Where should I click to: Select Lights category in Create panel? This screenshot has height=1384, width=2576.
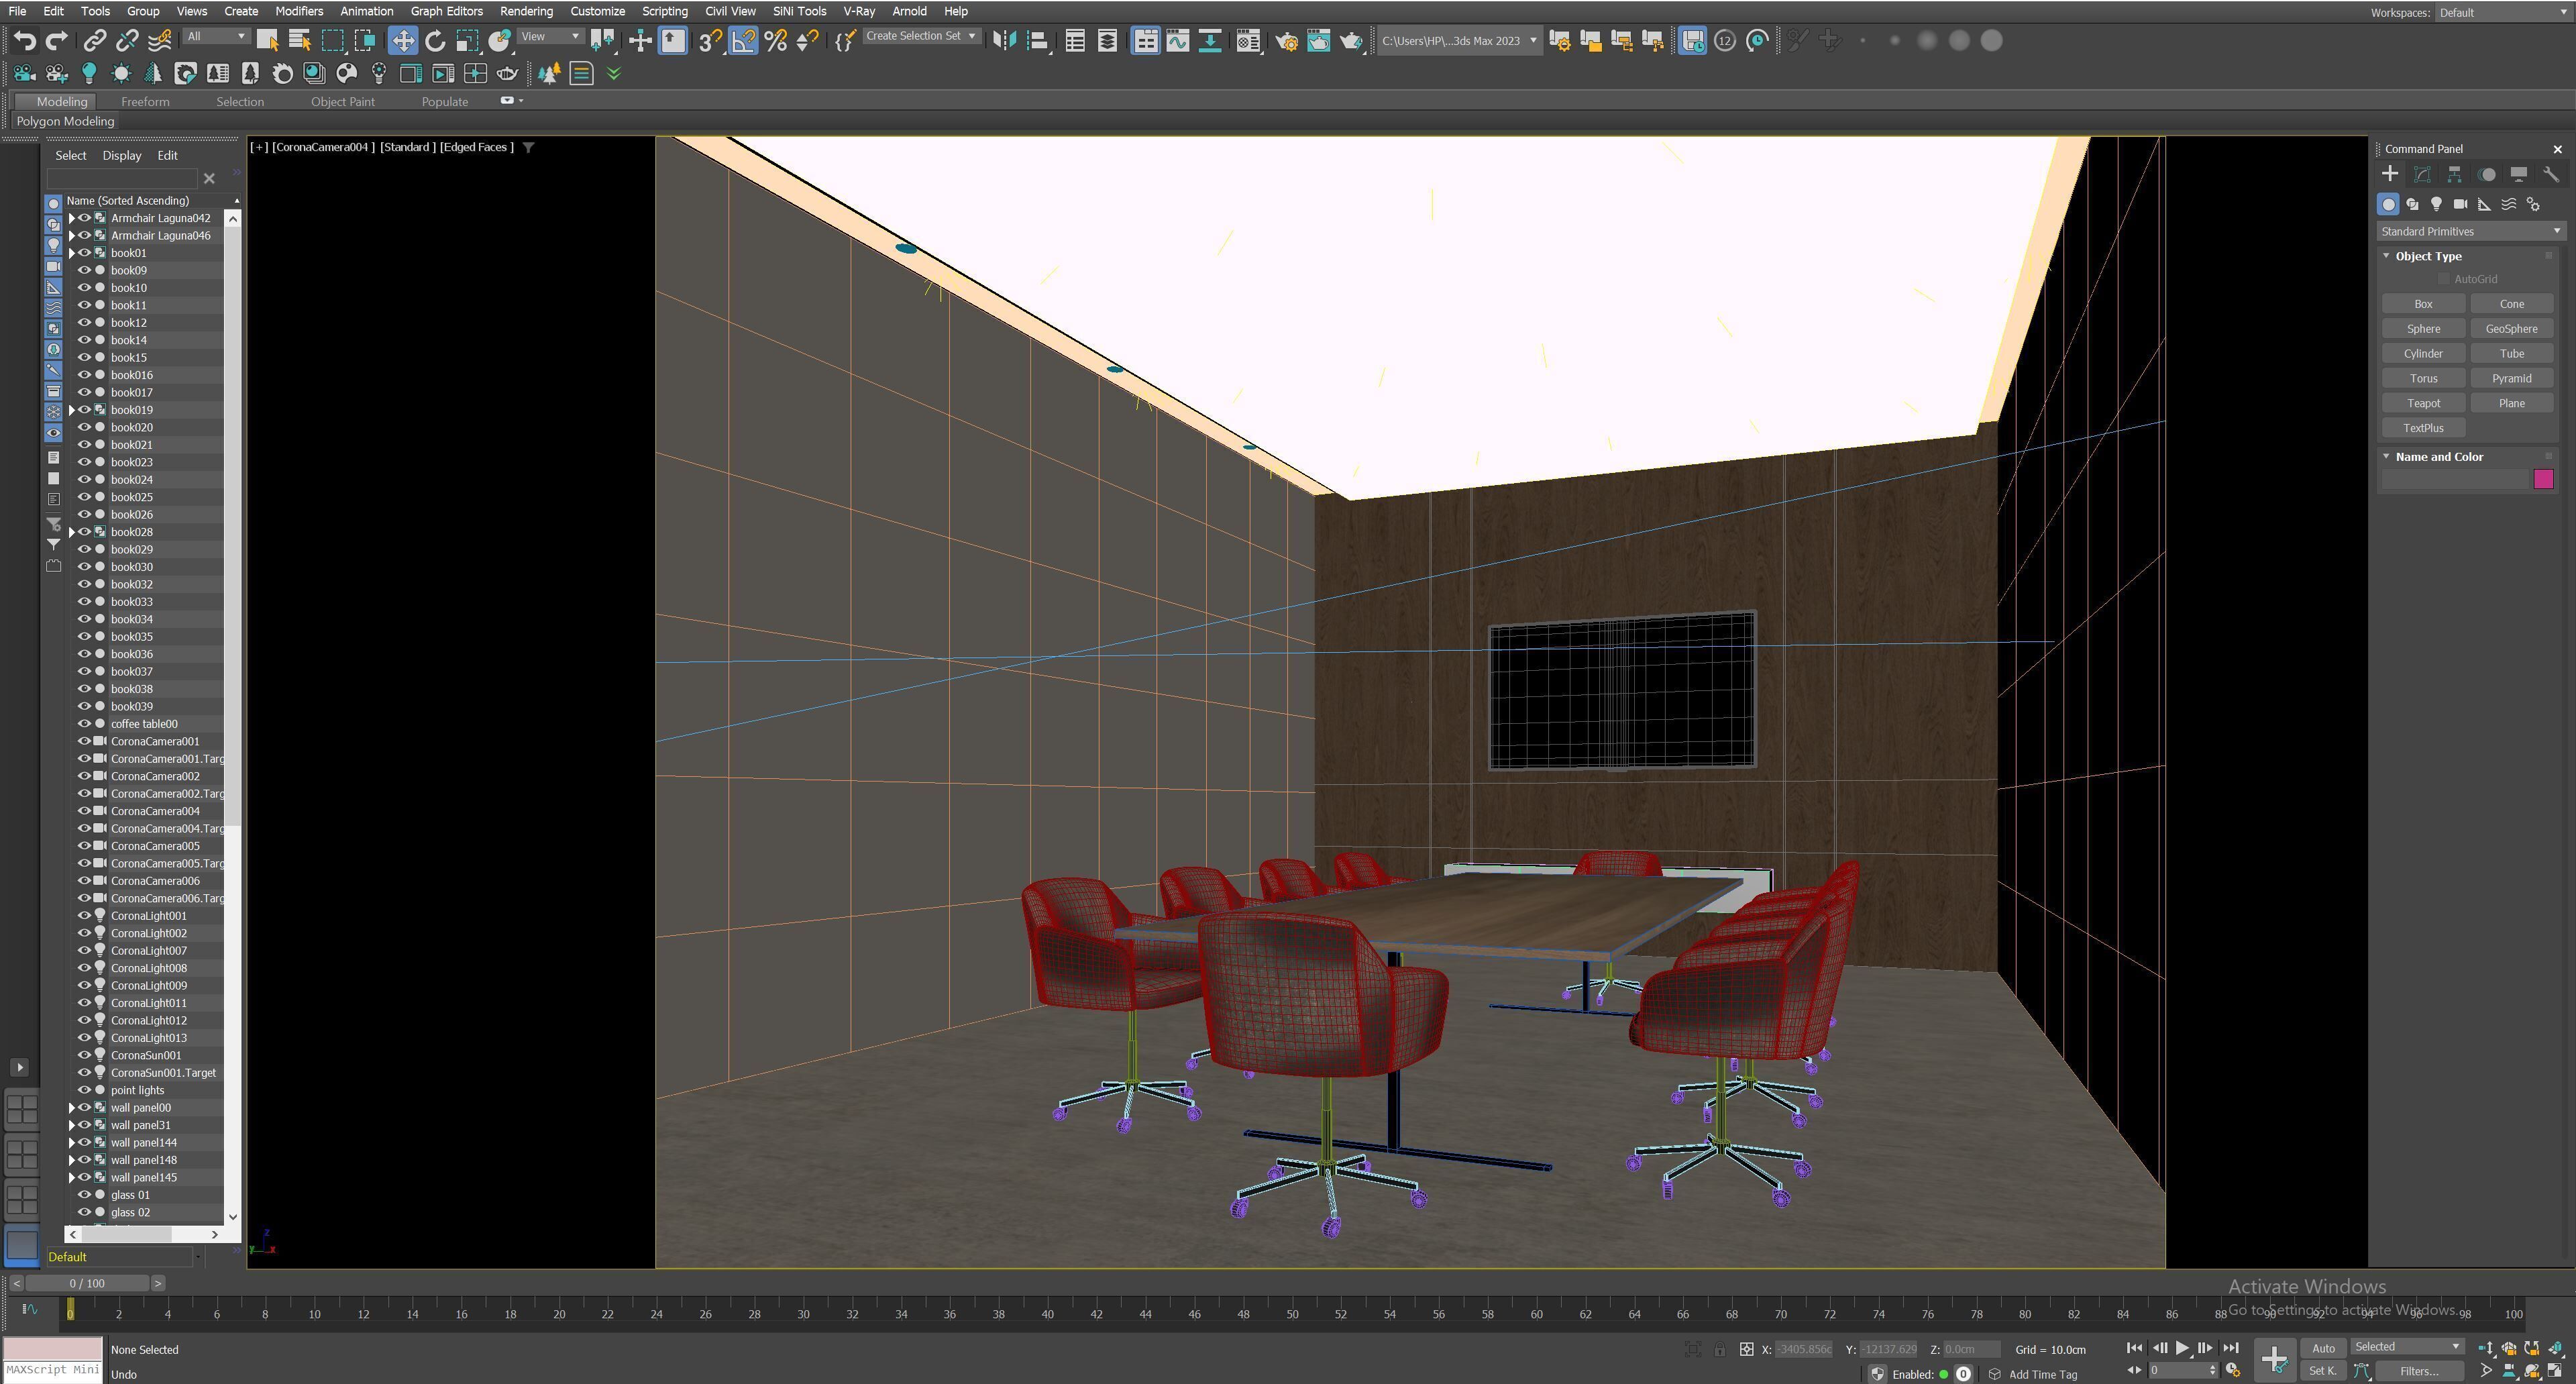[x=2436, y=204]
